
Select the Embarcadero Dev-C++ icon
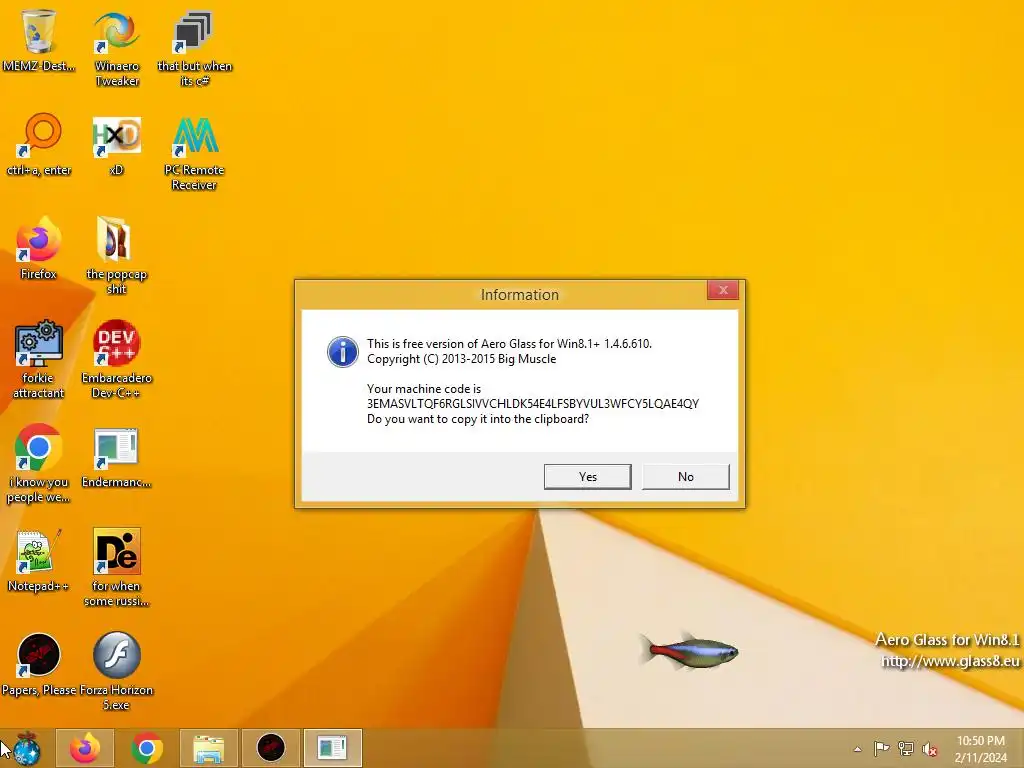pyautogui.click(x=116, y=360)
